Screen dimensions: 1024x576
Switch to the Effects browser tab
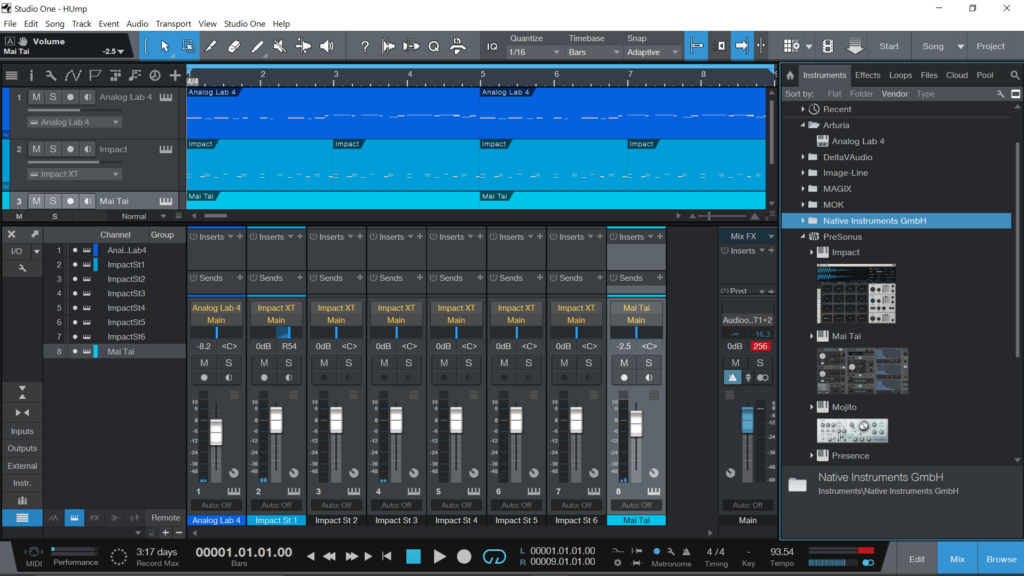[x=867, y=75]
